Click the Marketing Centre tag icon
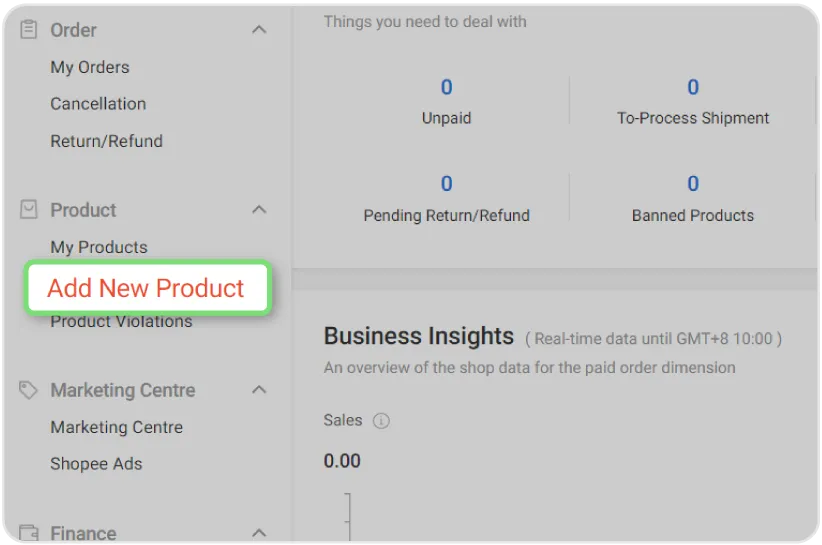Image resolution: width=822 pixels, height=545 pixels. [x=29, y=390]
